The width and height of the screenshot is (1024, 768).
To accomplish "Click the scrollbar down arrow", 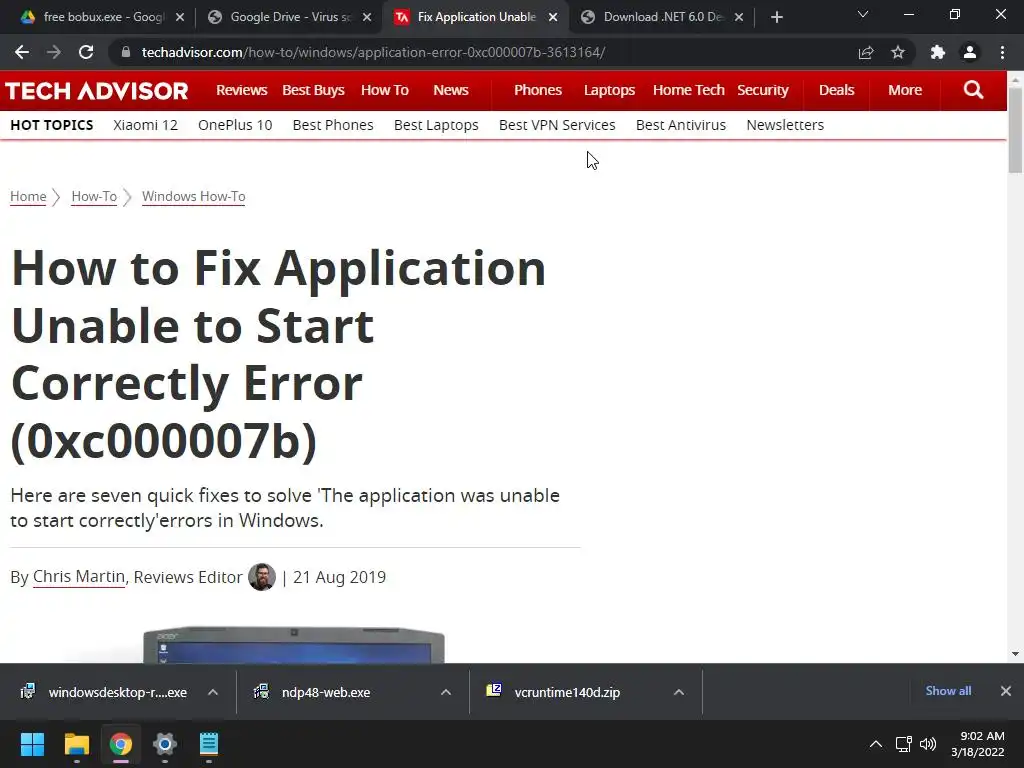I will [1015, 654].
